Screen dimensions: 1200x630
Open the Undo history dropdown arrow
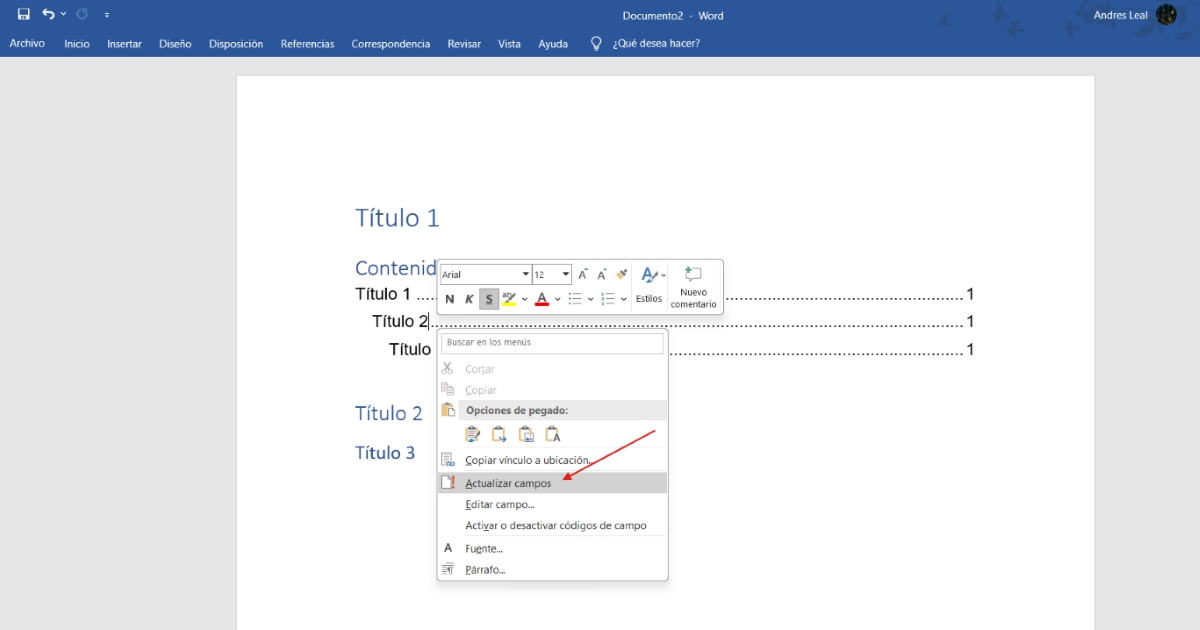(x=64, y=15)
